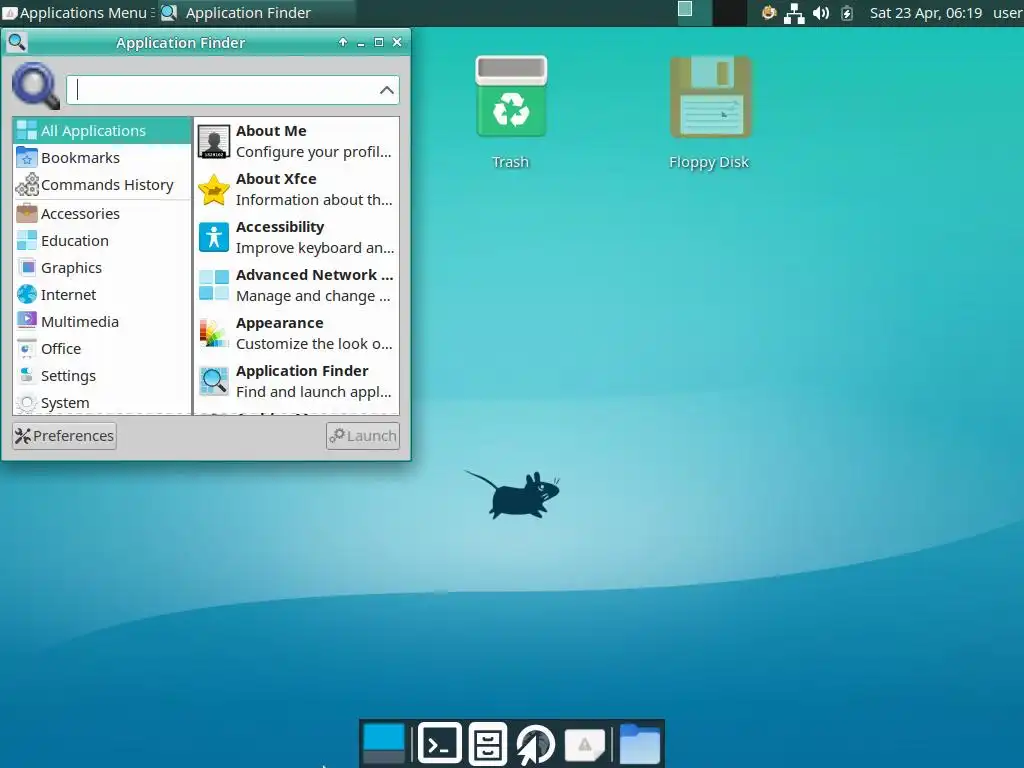The image size is (1024, 768).
Task: Click 'Improve keyboard an...' description text
Action: [x=315, y=248]
